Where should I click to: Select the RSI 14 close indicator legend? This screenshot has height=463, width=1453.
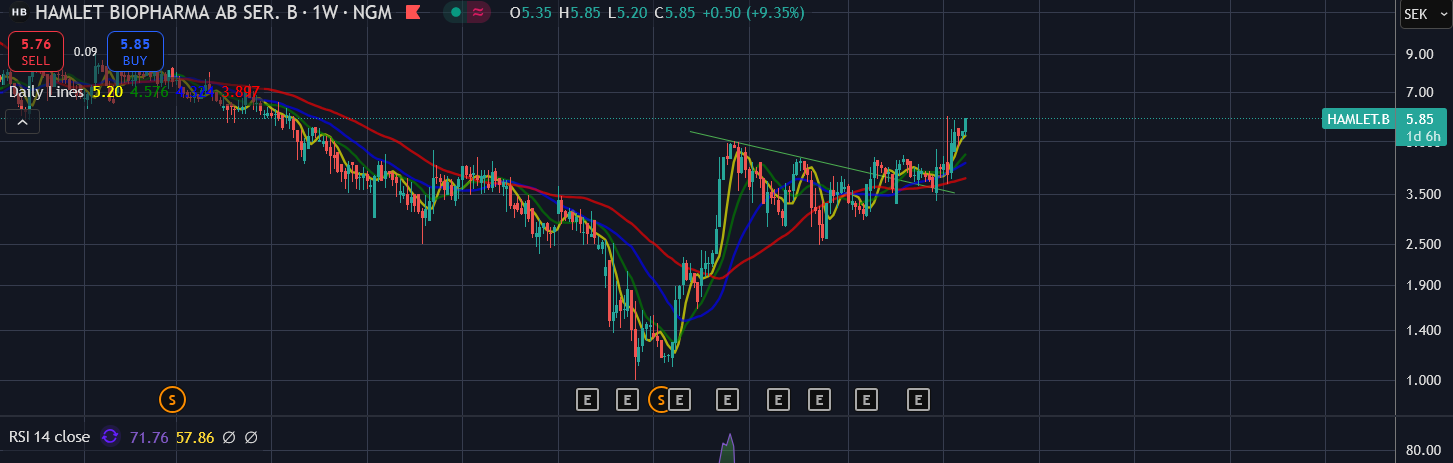point(50,437)
